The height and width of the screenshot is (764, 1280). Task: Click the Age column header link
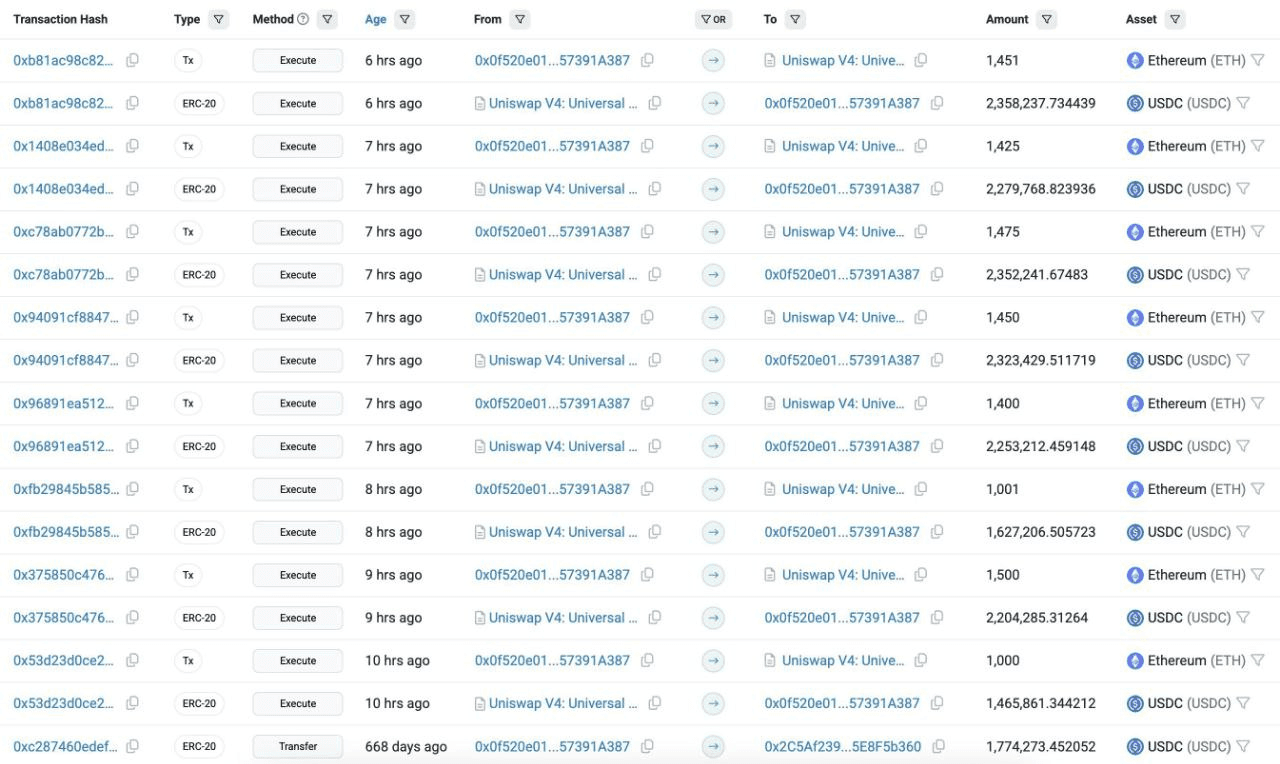click(376, 19)
